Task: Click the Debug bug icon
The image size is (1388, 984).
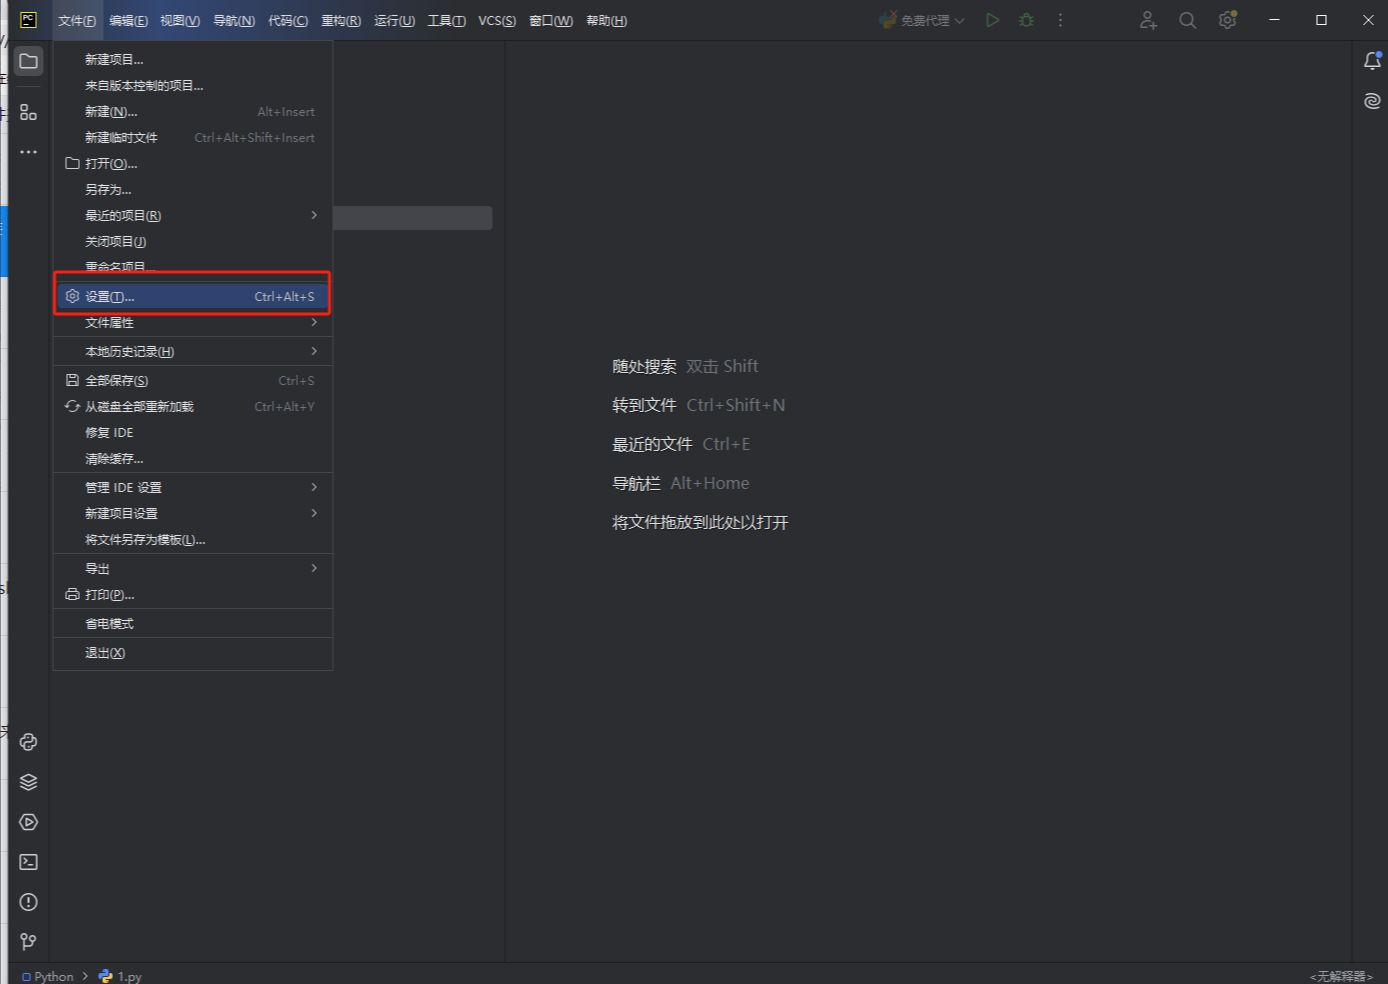Action: pyautogui.click(x=1026, y=20)
